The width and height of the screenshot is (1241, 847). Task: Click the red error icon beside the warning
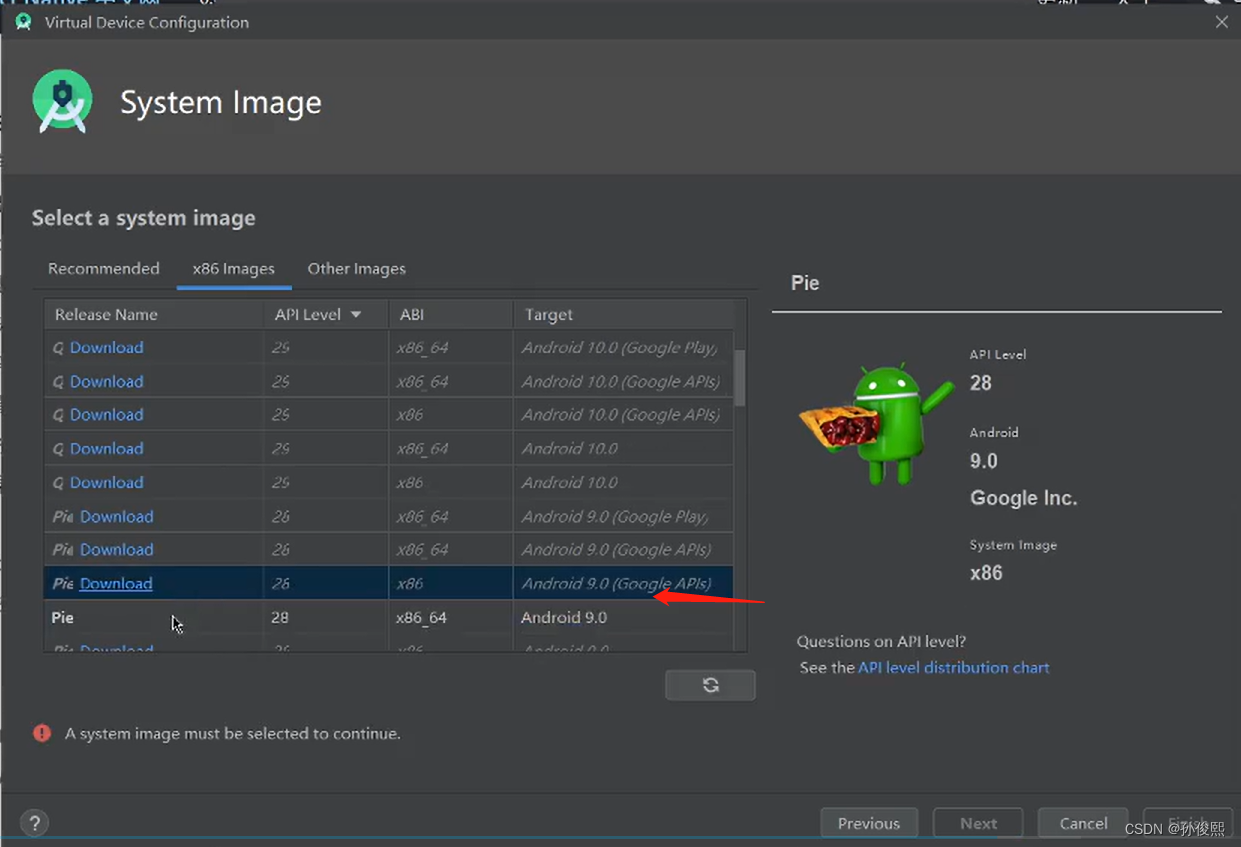[42, 733]
